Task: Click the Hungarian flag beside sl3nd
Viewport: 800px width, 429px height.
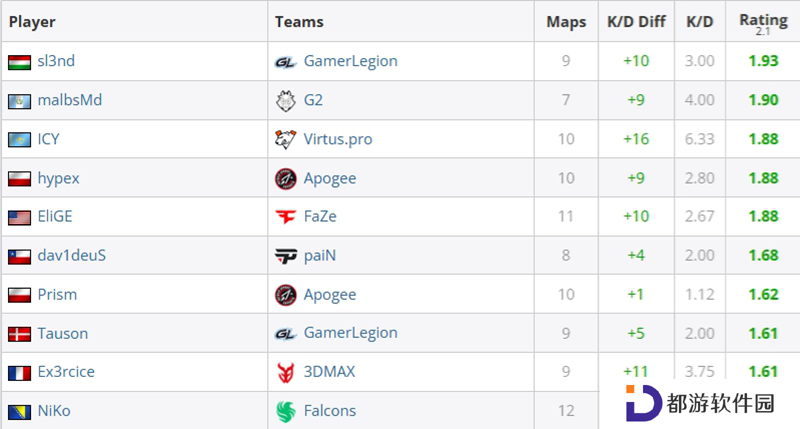Action: (x=19, y=62)
